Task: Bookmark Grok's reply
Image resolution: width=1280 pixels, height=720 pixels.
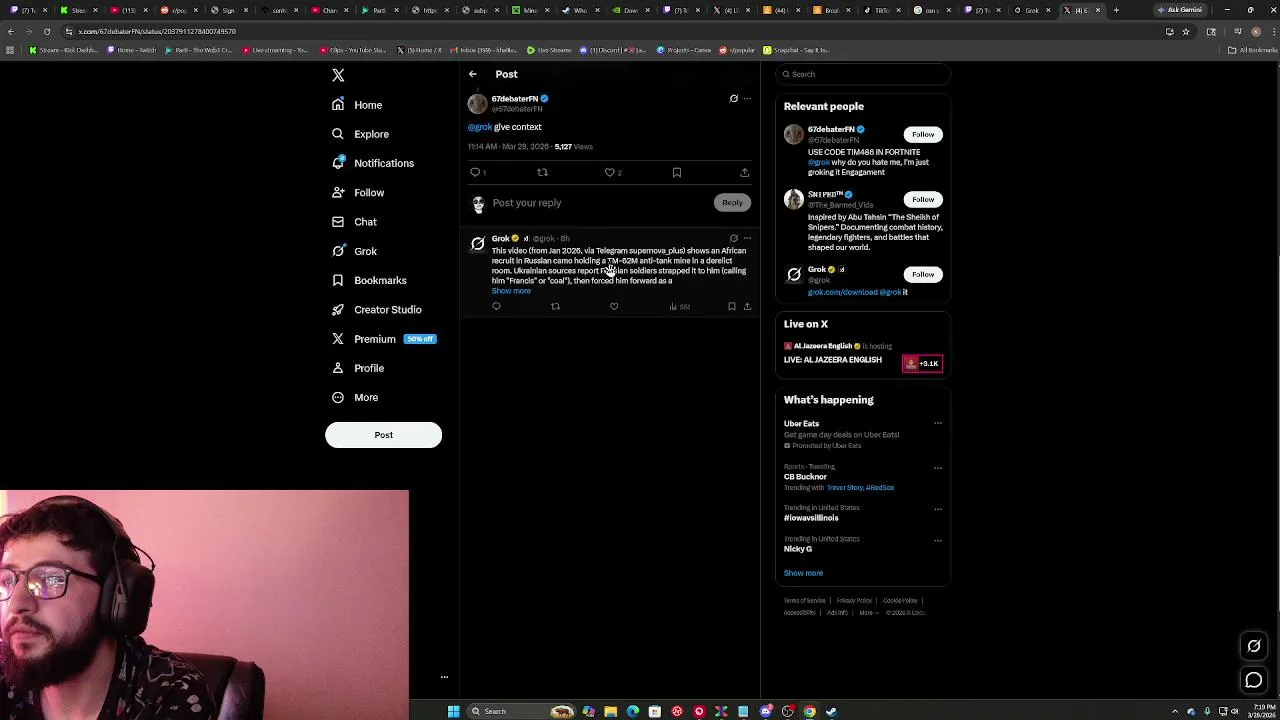Action: (732, 307)
